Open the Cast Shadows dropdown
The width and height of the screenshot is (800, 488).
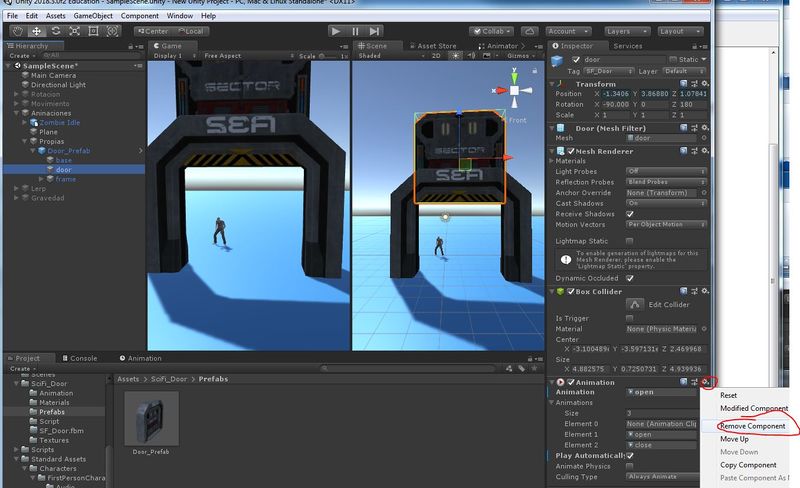[x=666, y=203]
